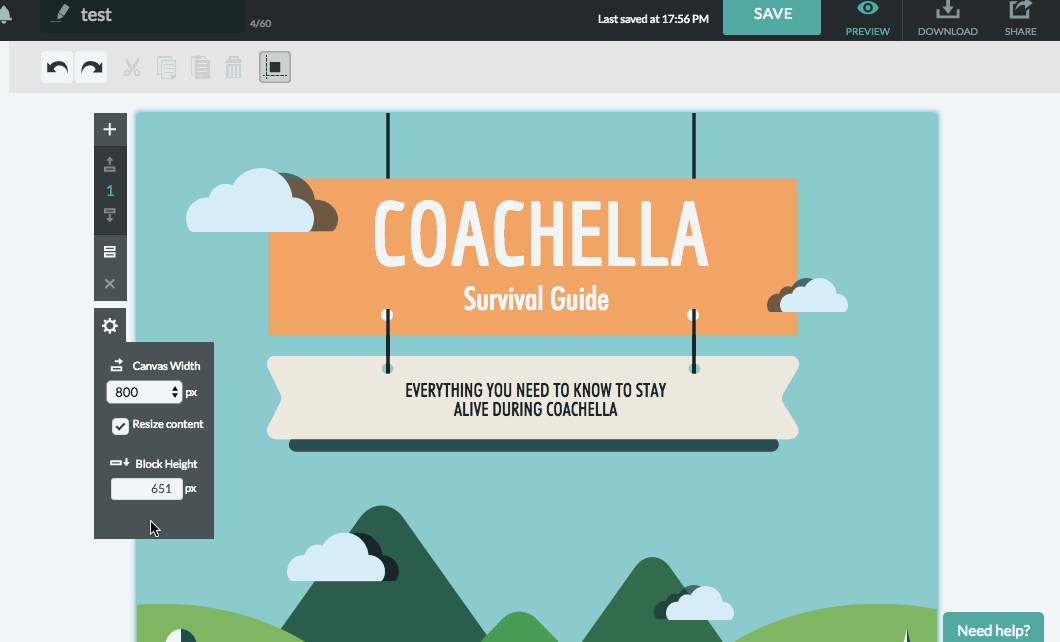Image resolution: width=1060 pixels, height=642 pixels.
Task: Select the small cloud right of banner
Action: point(808,295)
